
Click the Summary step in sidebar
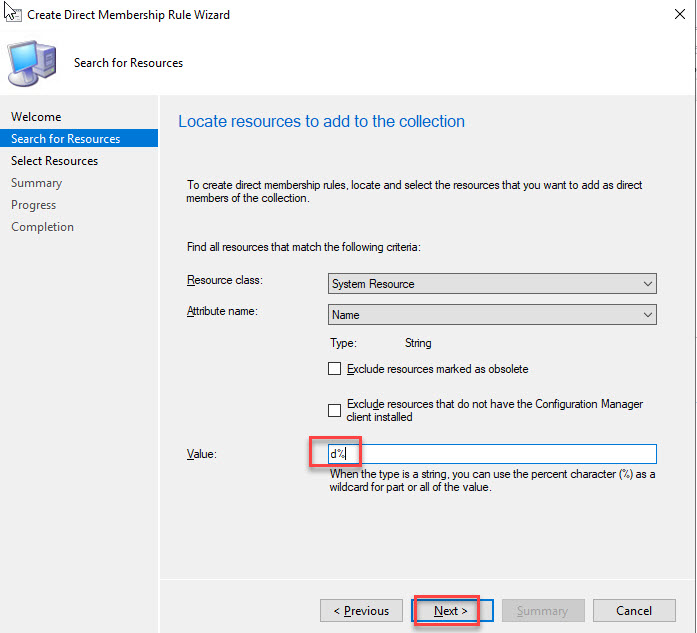(x=37, y=183)
